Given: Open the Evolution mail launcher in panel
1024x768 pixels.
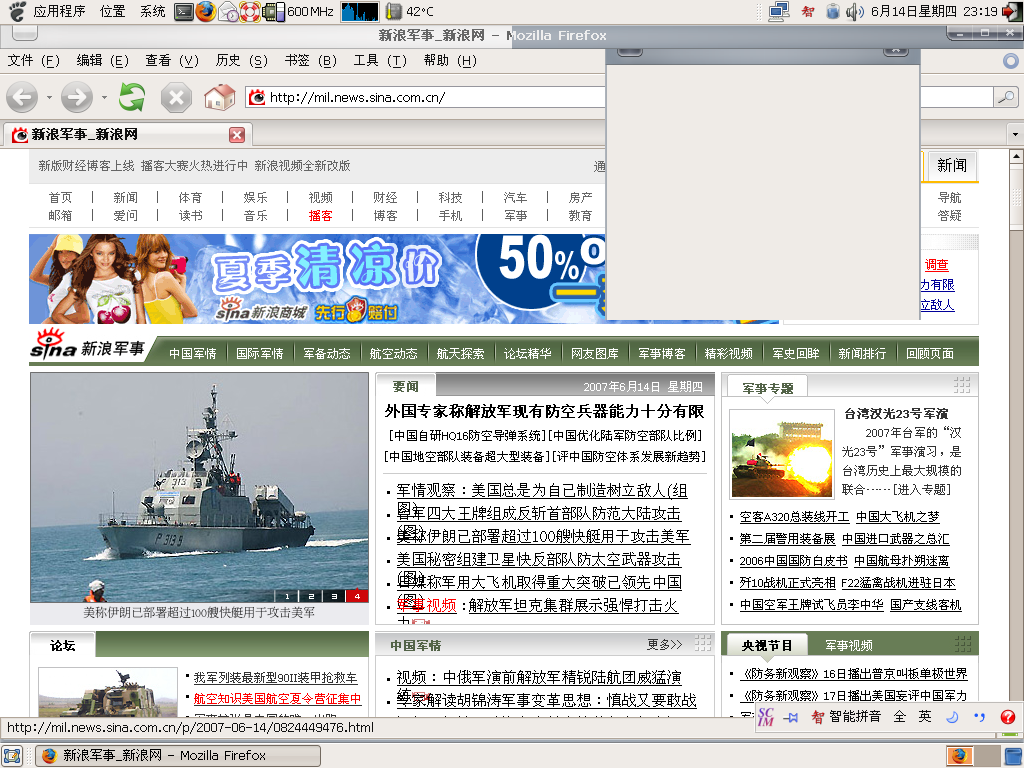Looking at the screenshot, I should (x=228, y=11).
